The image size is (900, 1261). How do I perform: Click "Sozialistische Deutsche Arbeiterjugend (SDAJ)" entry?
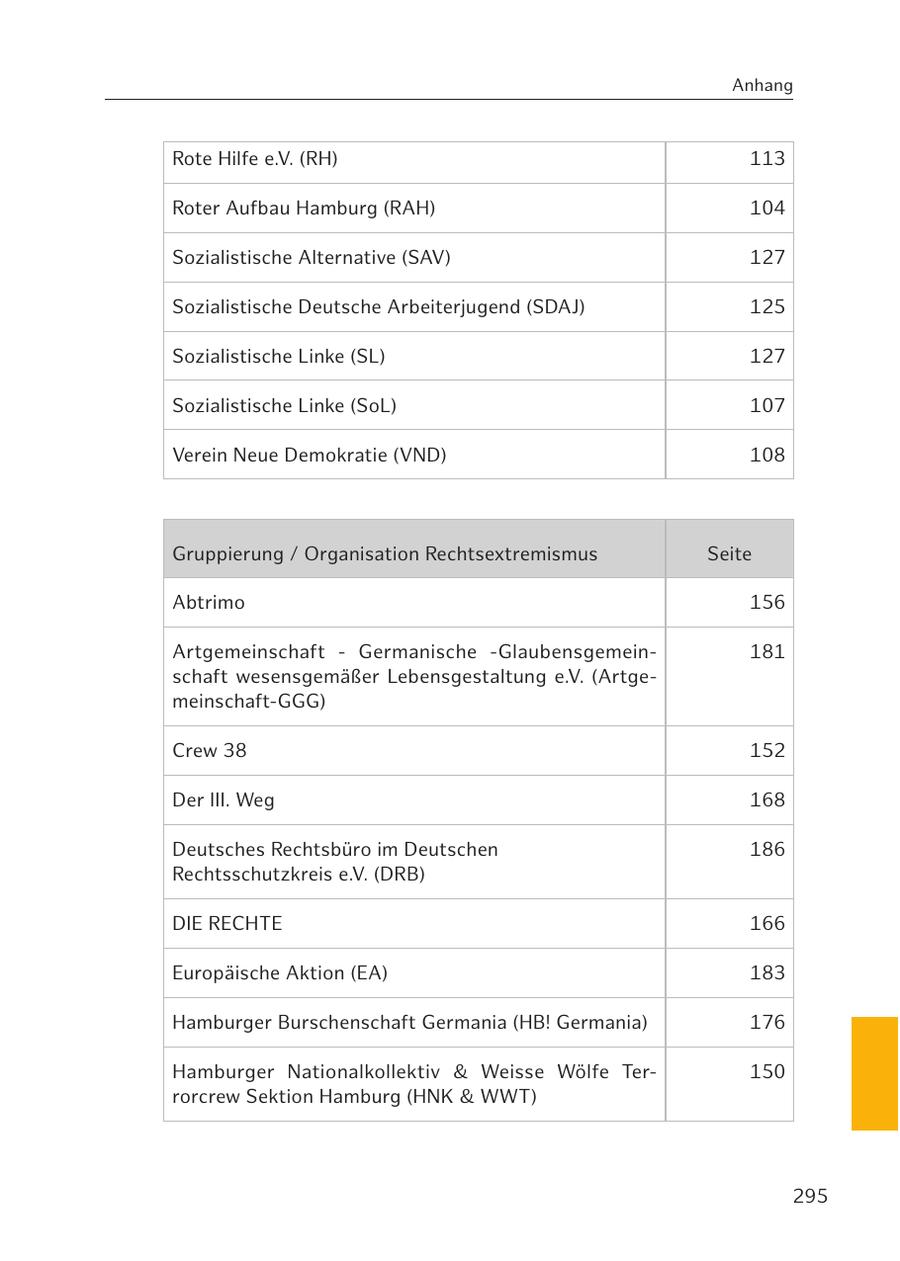[378, 307]
